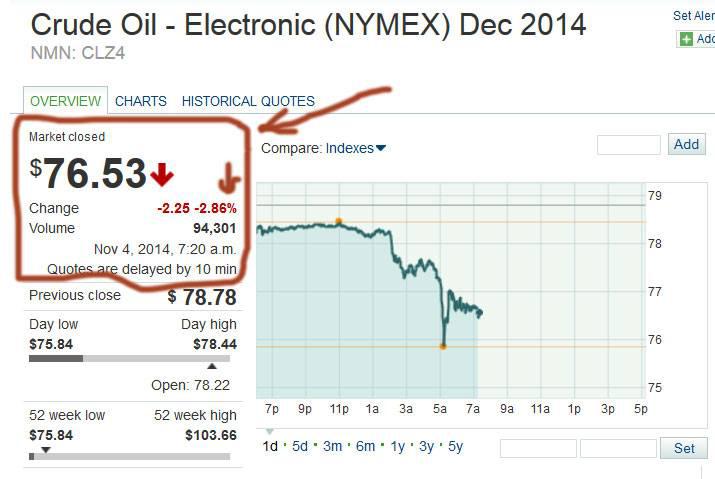Click the left date field beside Set
This screenshot has height=479, width=715.
pyautogui.click(x=538, y=448)
